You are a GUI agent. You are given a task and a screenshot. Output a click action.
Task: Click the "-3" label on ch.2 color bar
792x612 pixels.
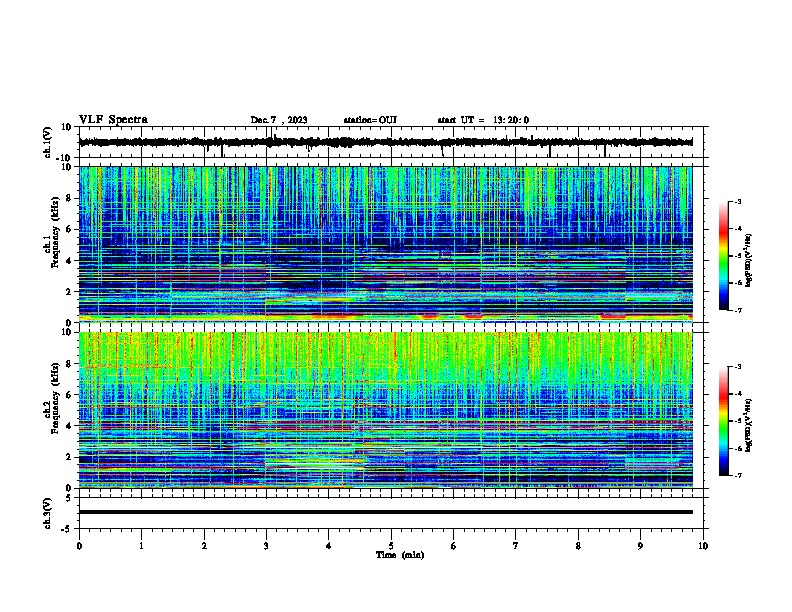[x=738, y=367]
